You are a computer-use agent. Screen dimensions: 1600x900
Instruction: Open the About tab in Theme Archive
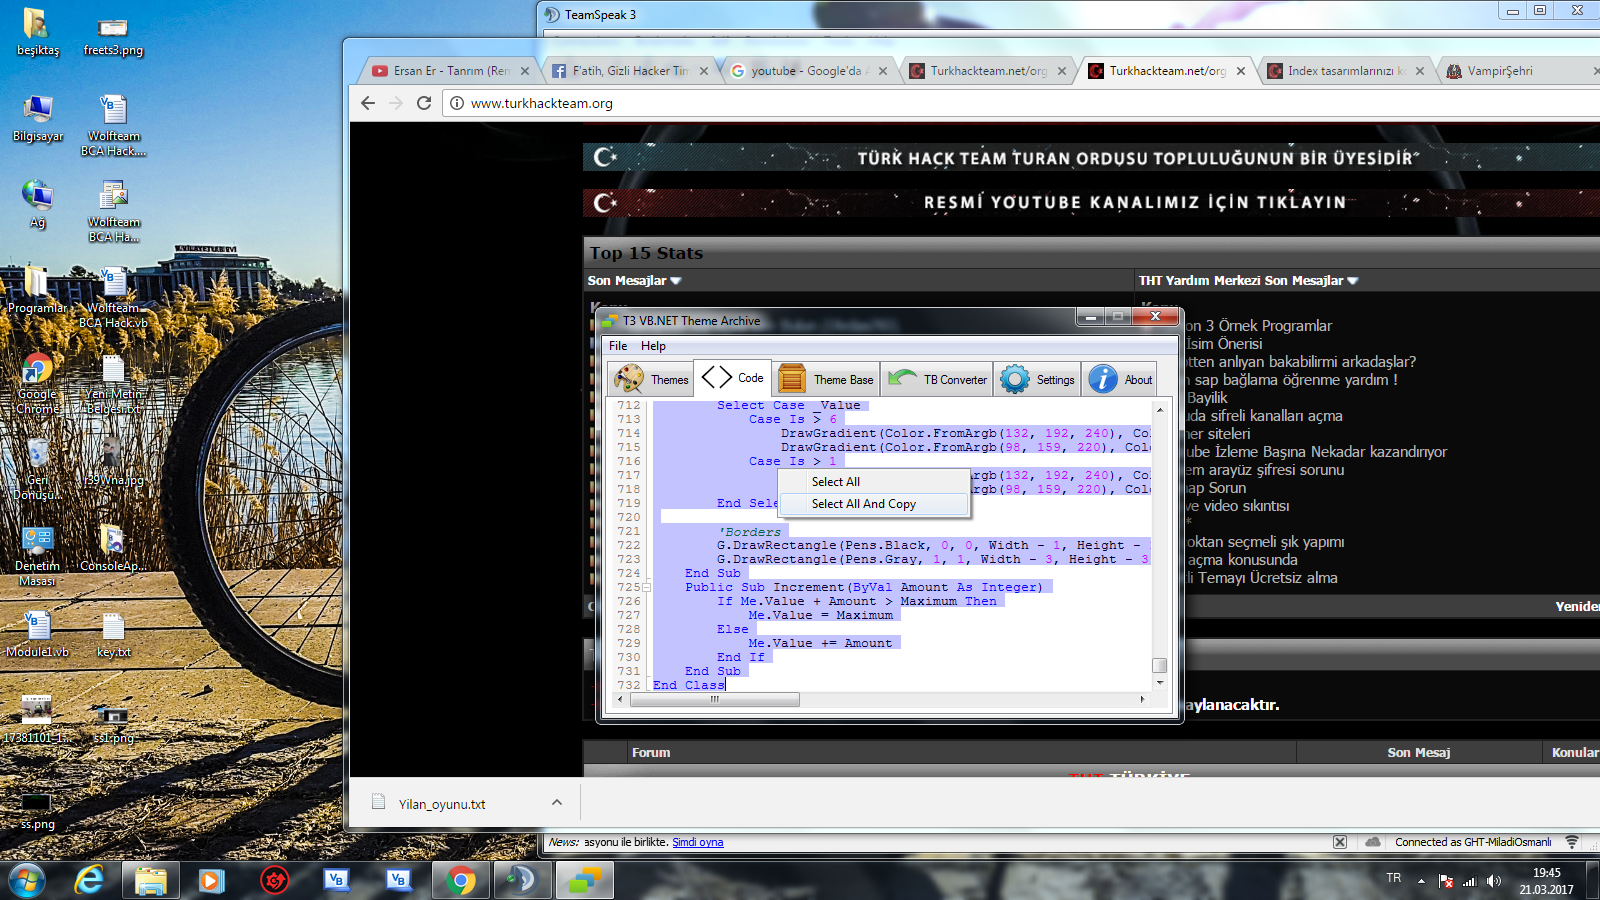coord(1120,379)
